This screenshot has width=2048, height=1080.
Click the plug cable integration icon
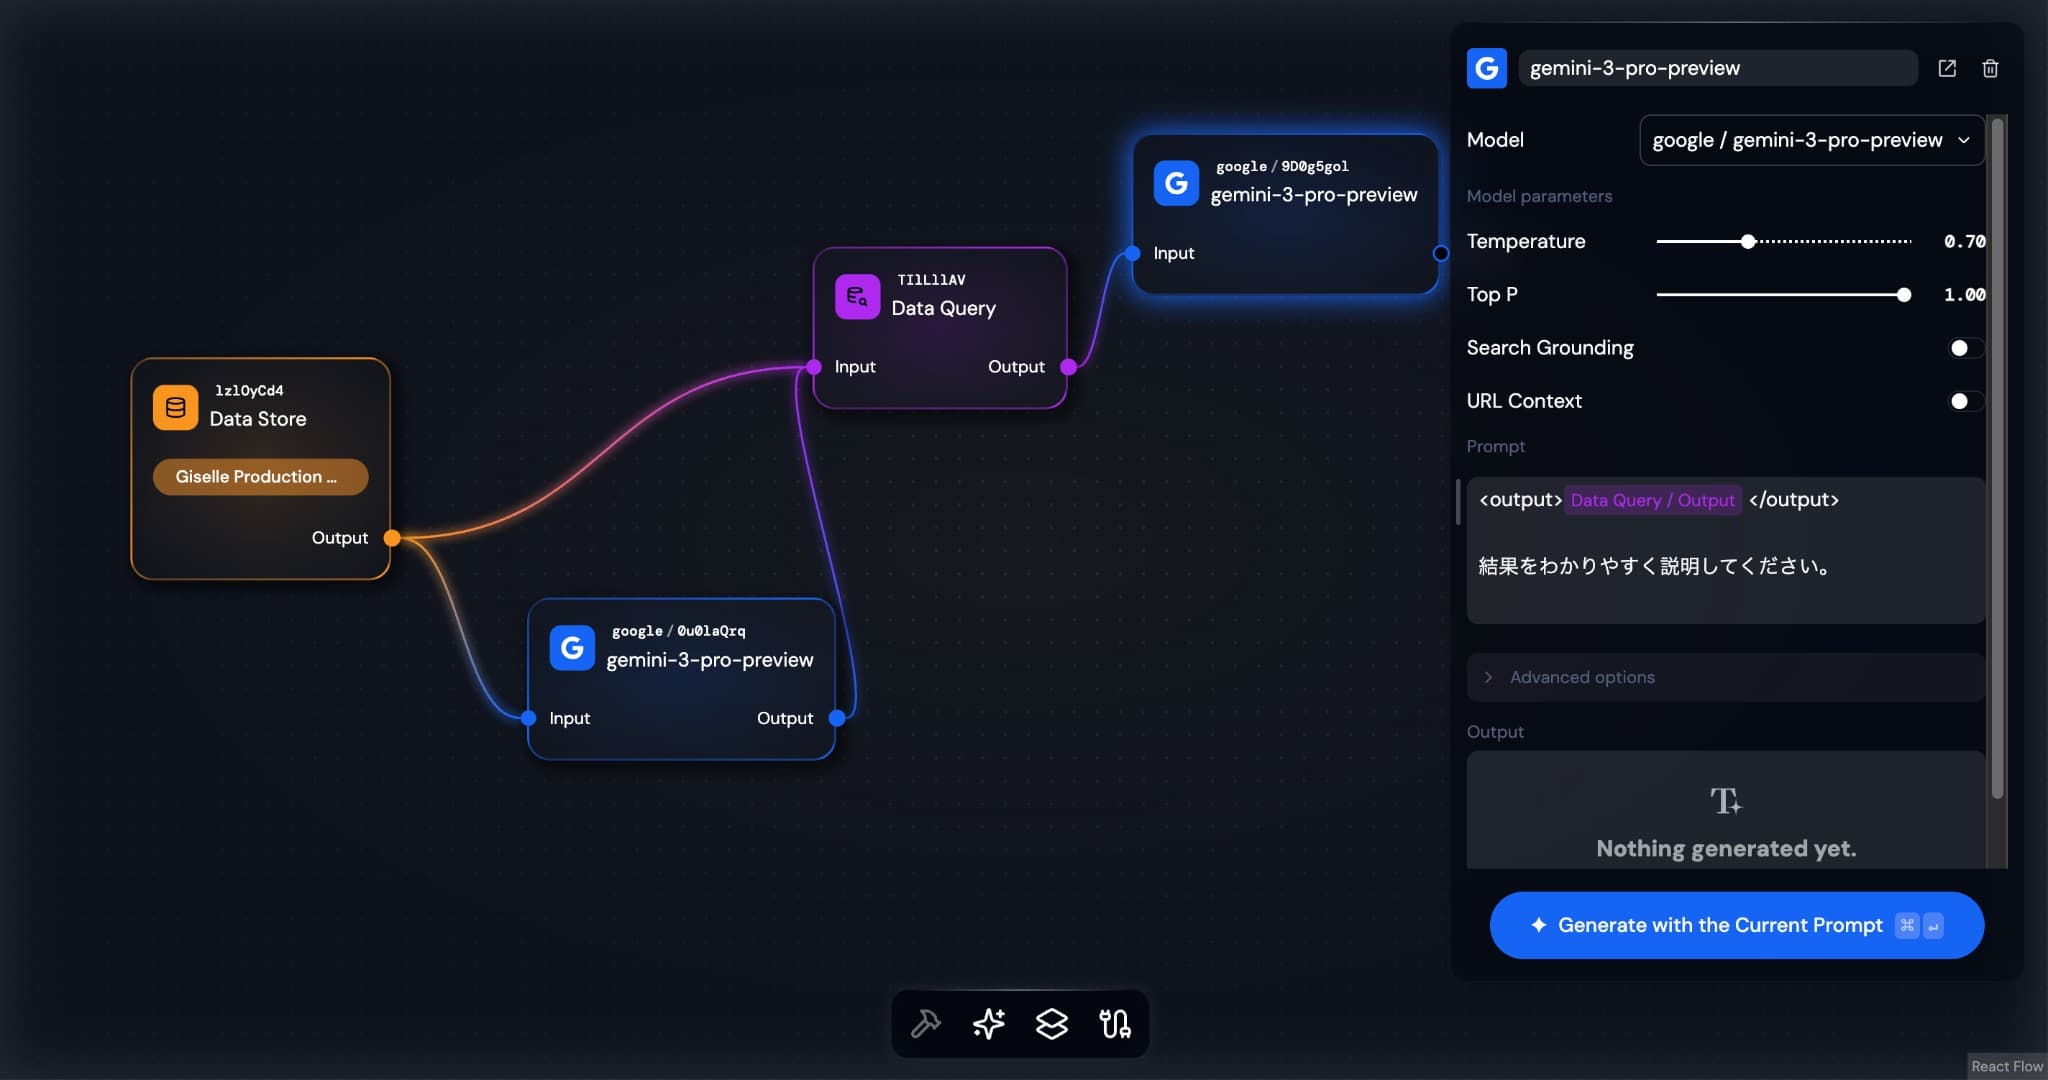tap(1114, 1023)
